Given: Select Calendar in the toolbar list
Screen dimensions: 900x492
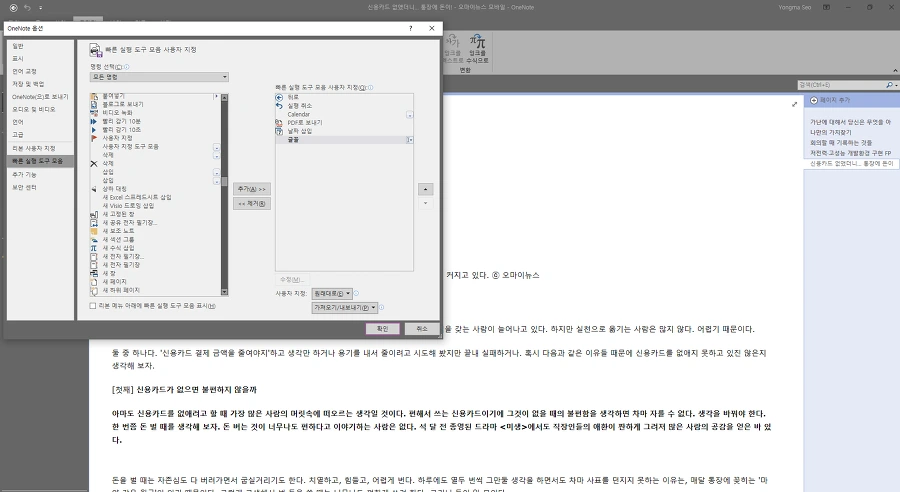Looking at the screenshot, I should tap(298, 114).
